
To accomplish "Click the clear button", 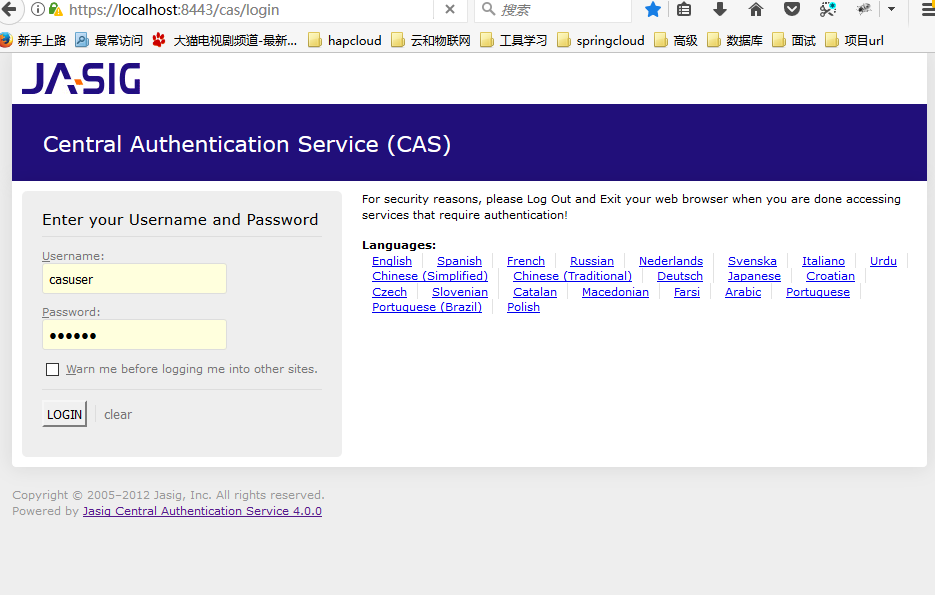I will pyautogui.click(x=117, y=414).
